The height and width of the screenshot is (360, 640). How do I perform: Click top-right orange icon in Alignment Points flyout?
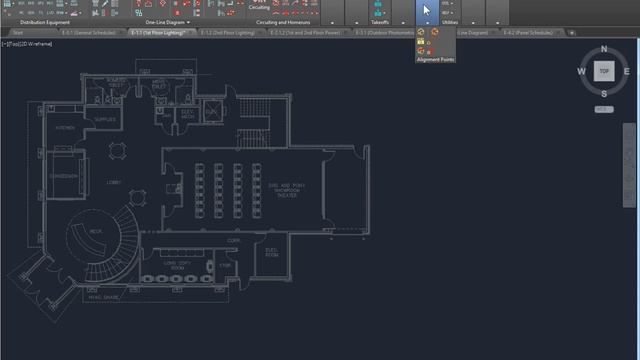coord(435,32)
